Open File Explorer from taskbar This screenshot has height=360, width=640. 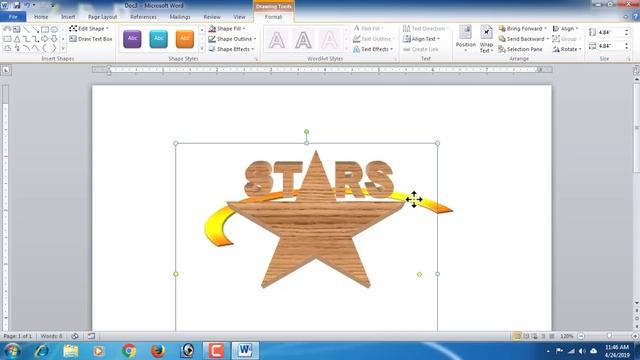click(71, 351)
